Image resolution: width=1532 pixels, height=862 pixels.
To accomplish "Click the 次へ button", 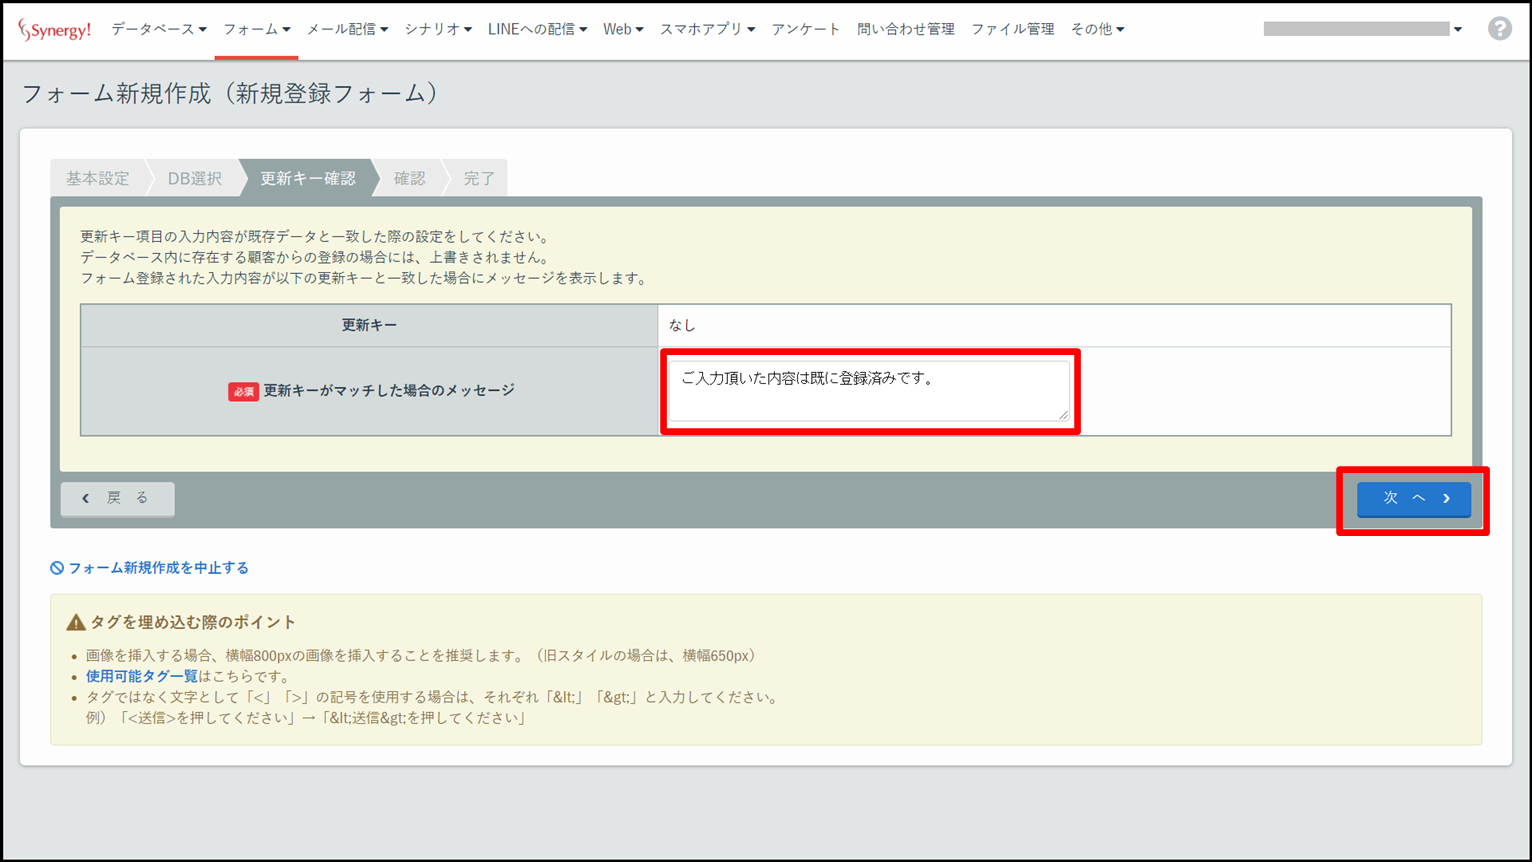I will (x=1413, y=498).
